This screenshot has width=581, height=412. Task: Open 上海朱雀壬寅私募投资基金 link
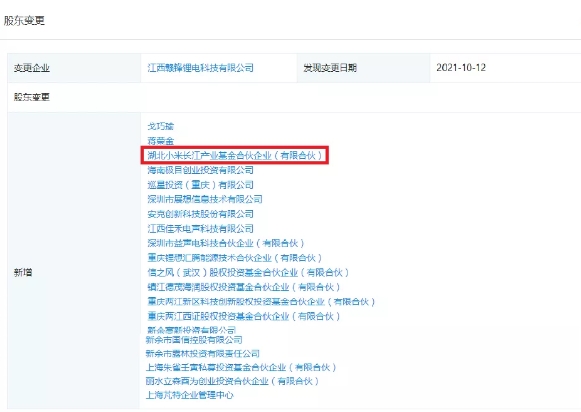click(x=241, y=367)
